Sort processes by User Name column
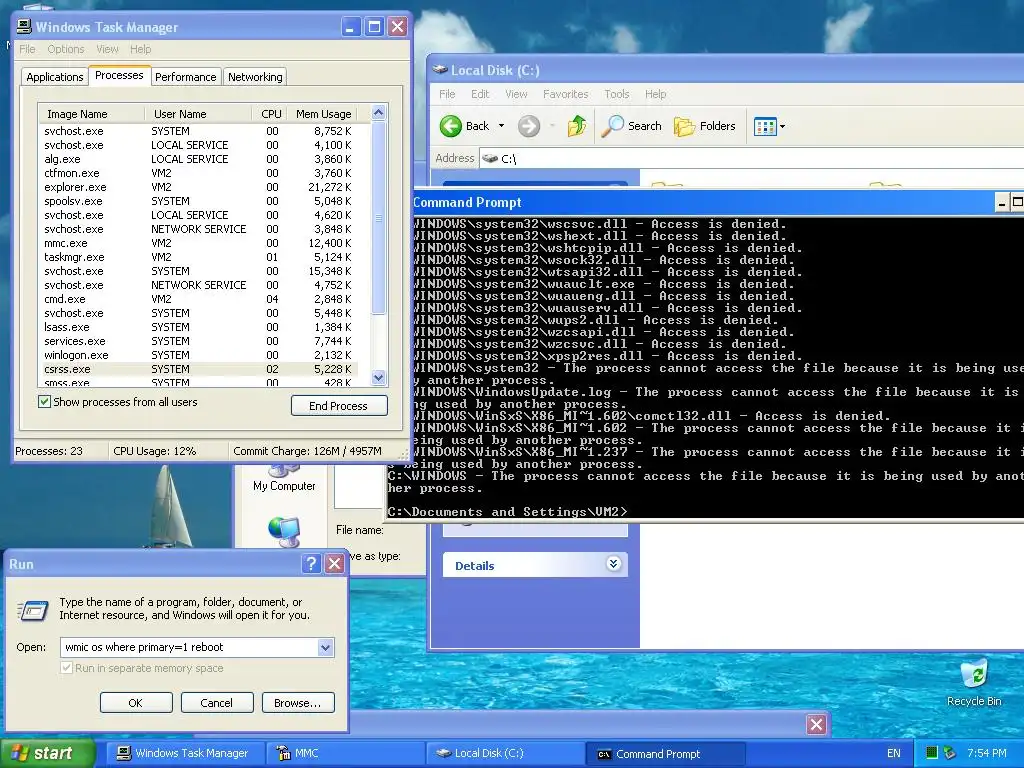Image resolution: width=1024 pixels, height=768 pixels. click(198, 114)
